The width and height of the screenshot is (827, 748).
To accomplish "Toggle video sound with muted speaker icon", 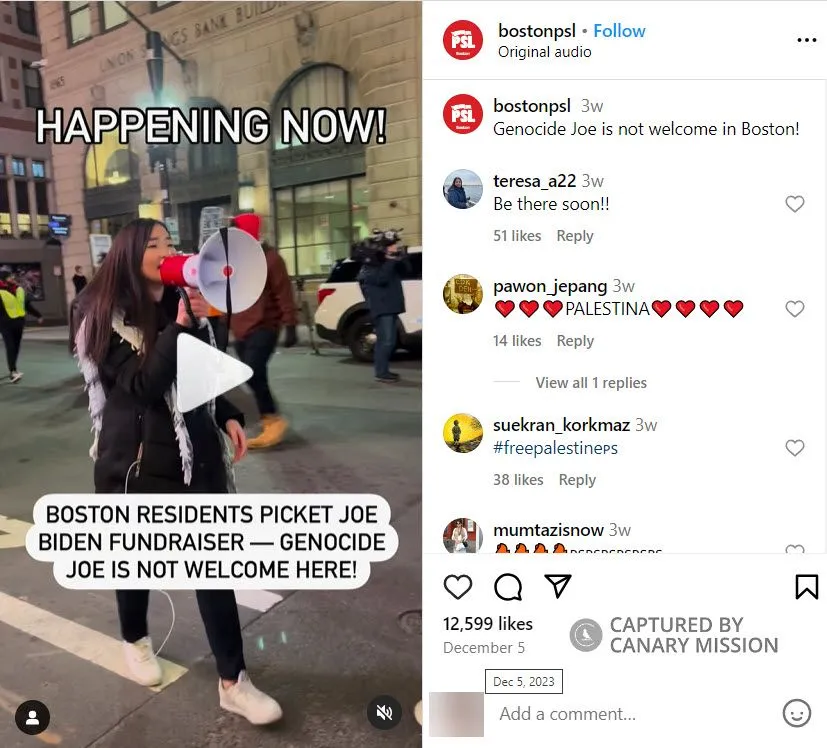I will tap(384, 713).
